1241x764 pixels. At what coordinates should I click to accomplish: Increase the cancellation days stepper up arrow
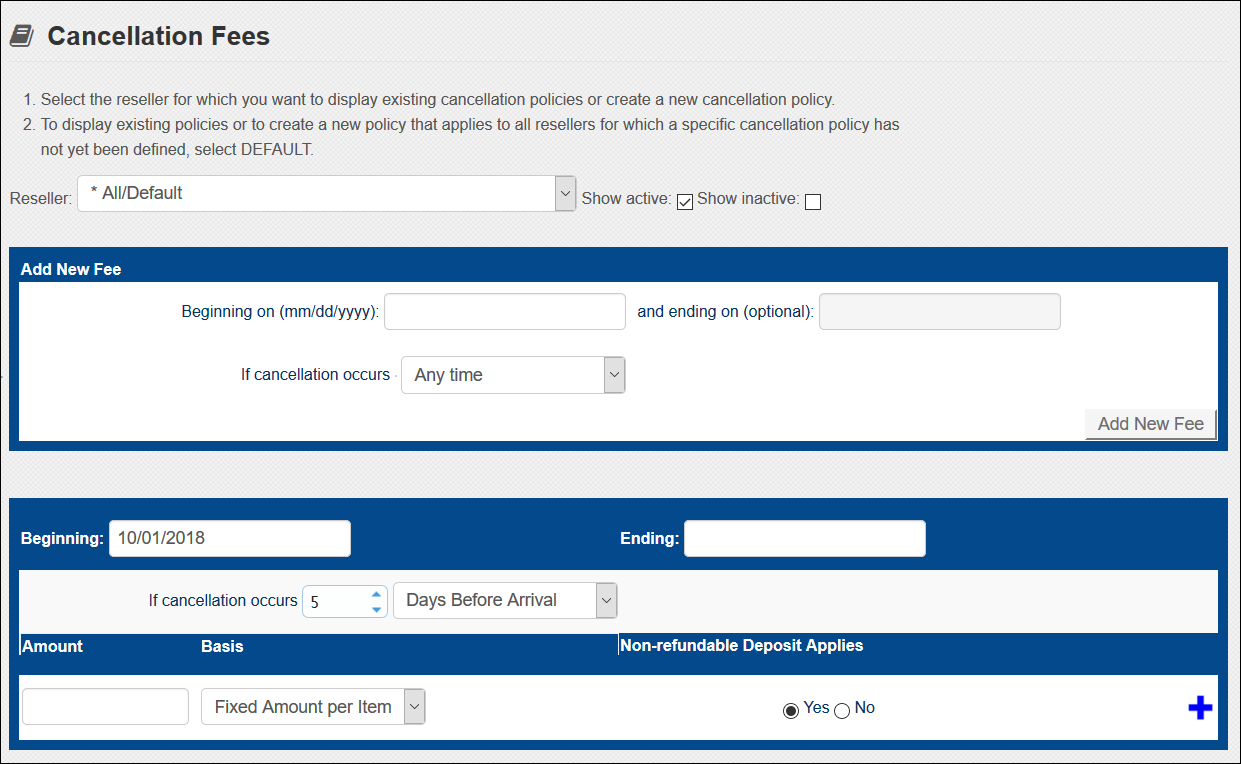coord(376,594)
